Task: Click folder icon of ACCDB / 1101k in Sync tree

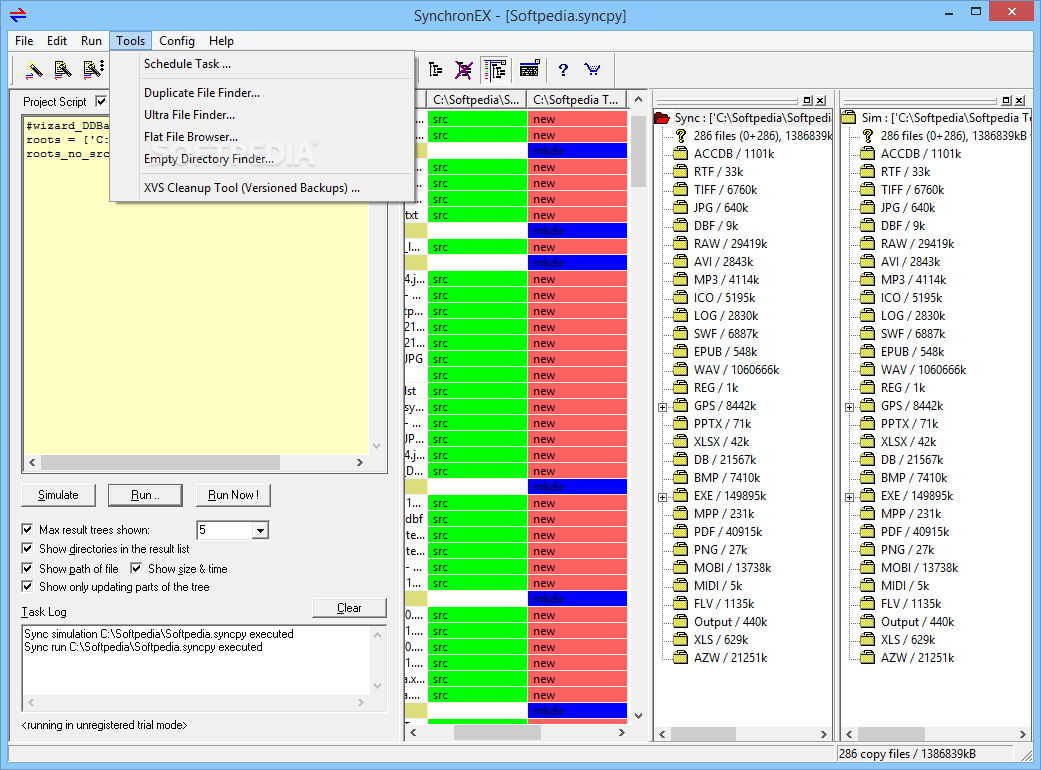Action: (681, 153)
